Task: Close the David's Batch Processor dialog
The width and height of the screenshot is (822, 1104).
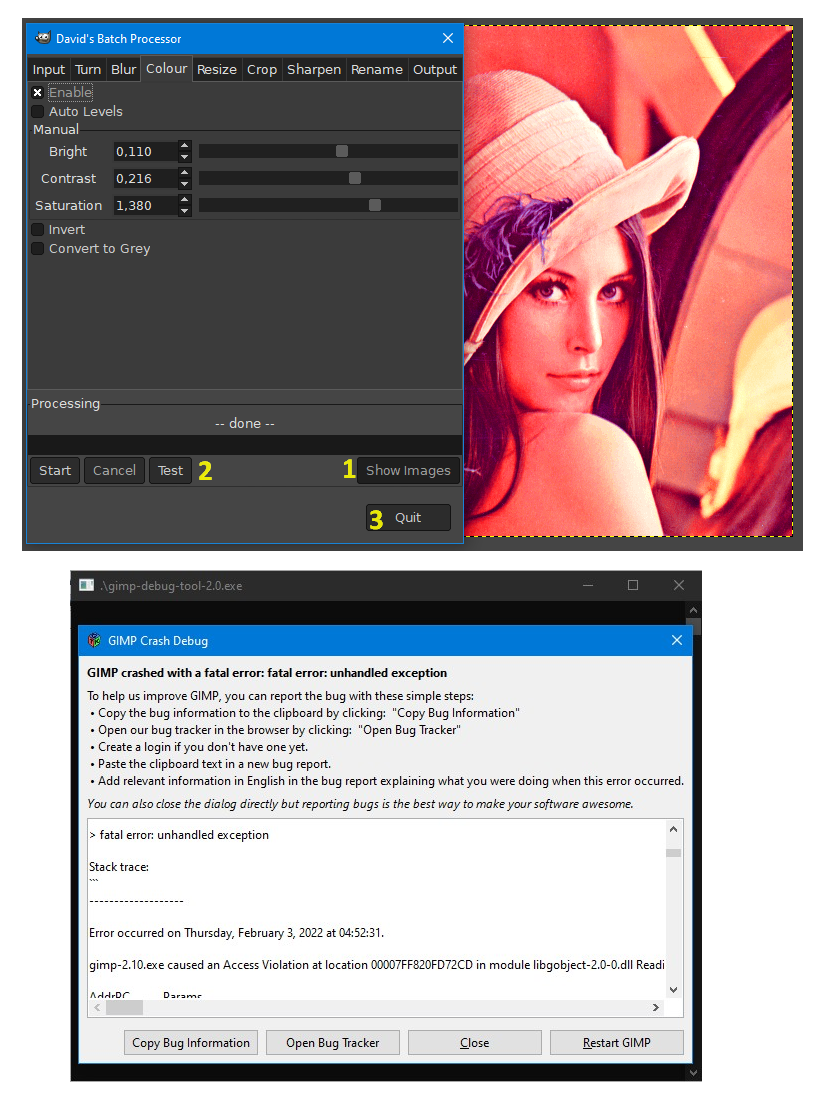Action: click(448, 38)
